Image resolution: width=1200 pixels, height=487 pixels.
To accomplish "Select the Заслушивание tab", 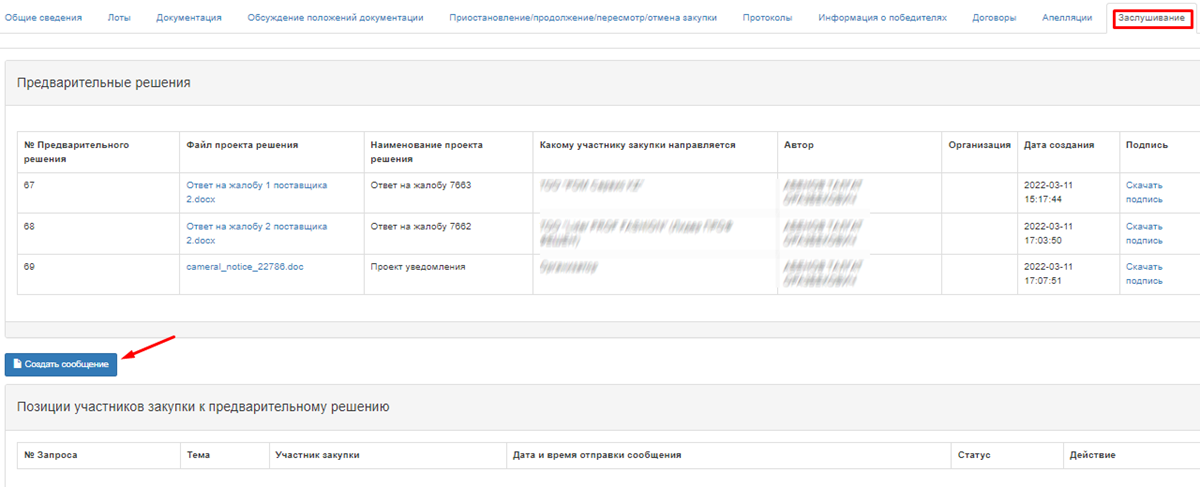I will (1151, 18).
